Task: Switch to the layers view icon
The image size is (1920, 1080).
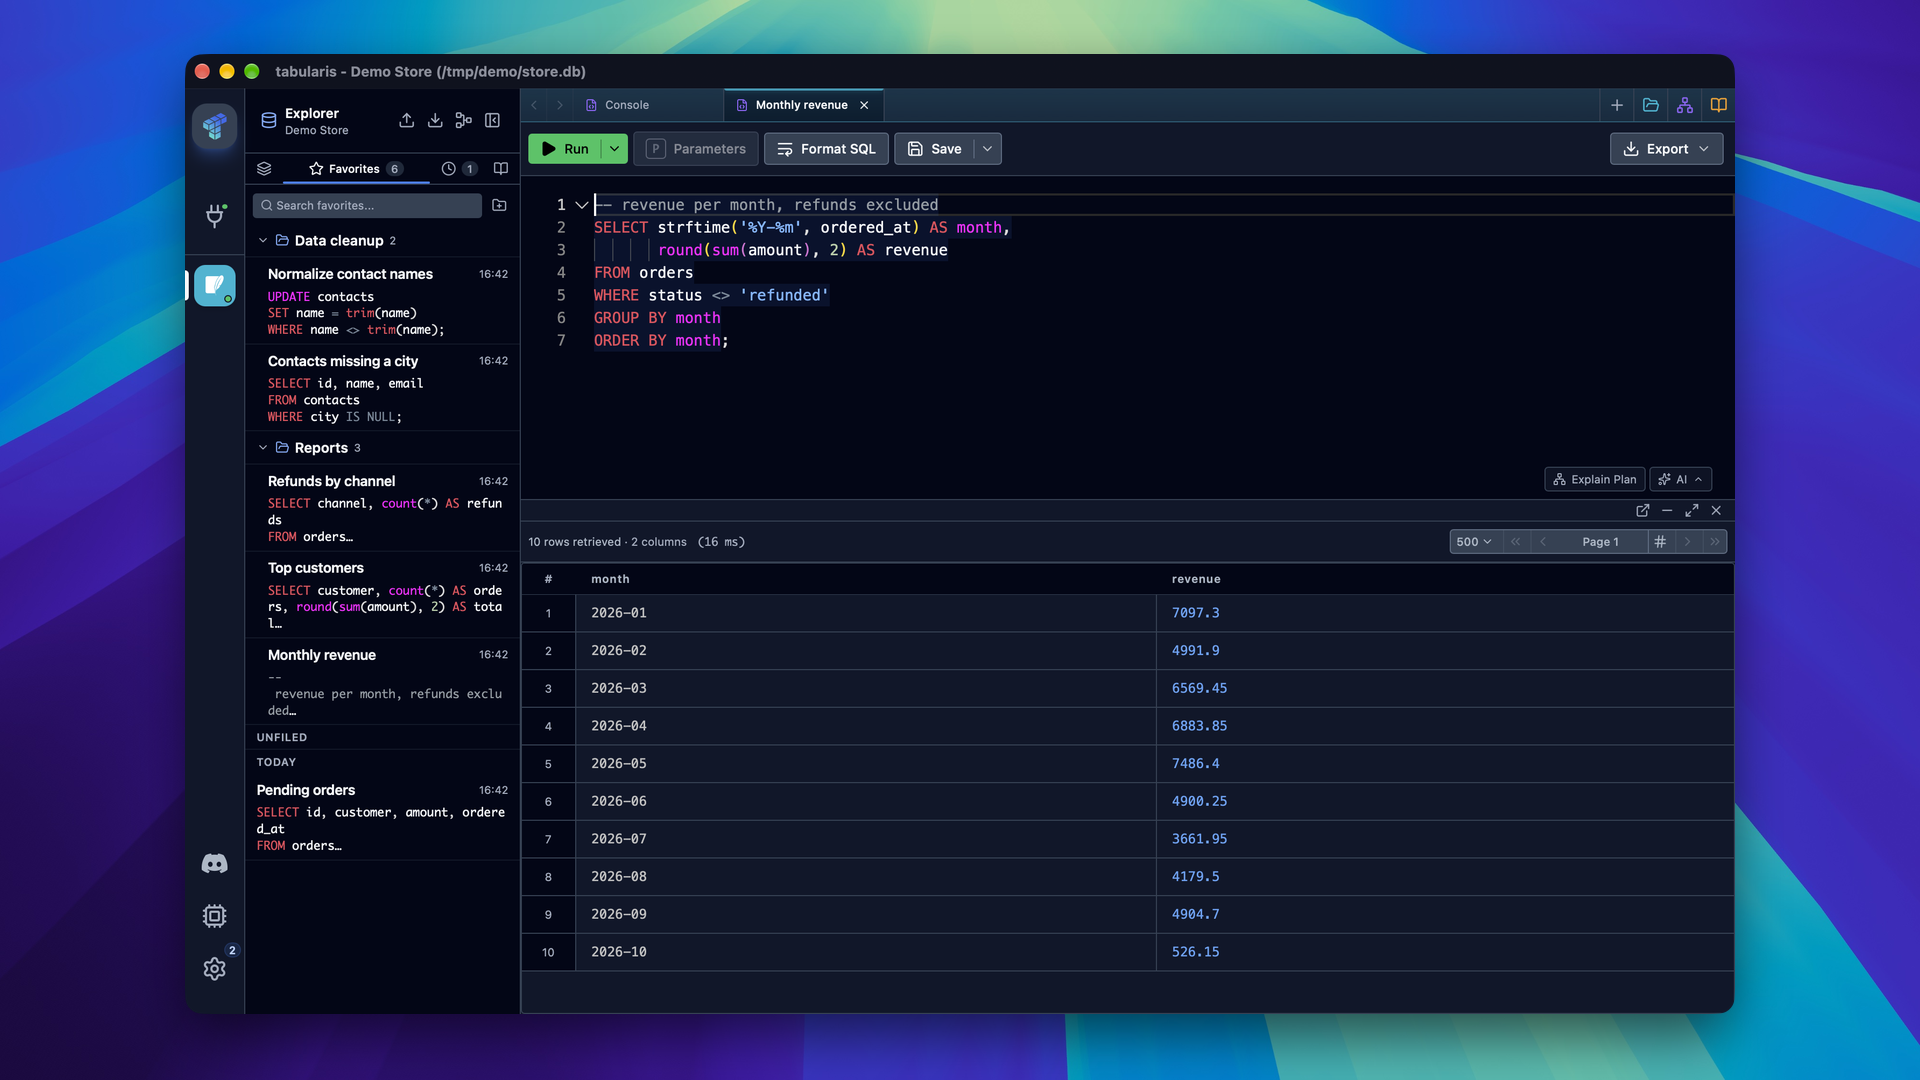Action: point(264,168)
